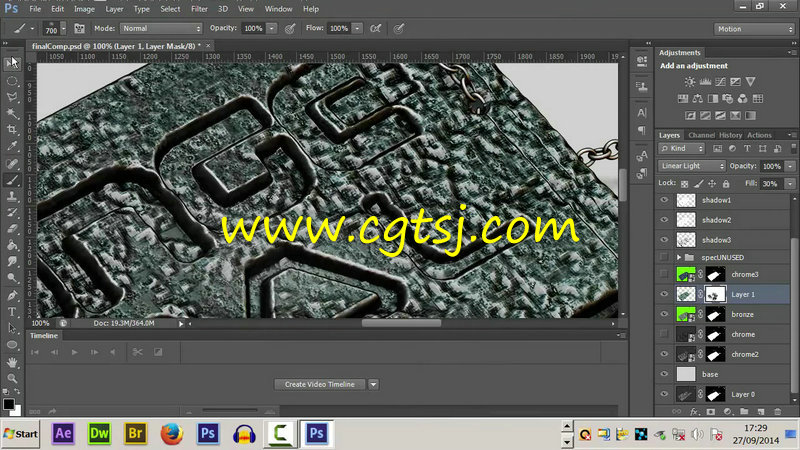Viewport: 800px width, 450px height.
Task: Open the layer Kind filter dropdown
Action: pos(681,148)
